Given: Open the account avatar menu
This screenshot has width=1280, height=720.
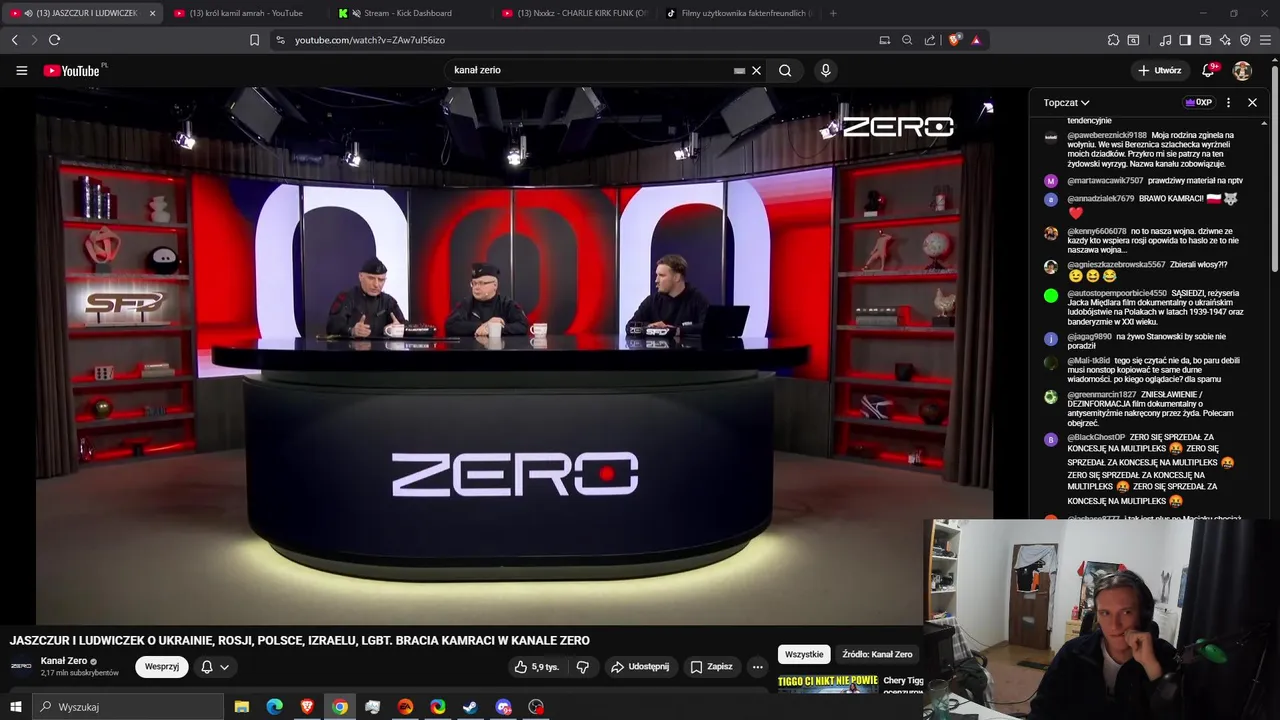Looking at the screenshot, I should coord(1242,70).
